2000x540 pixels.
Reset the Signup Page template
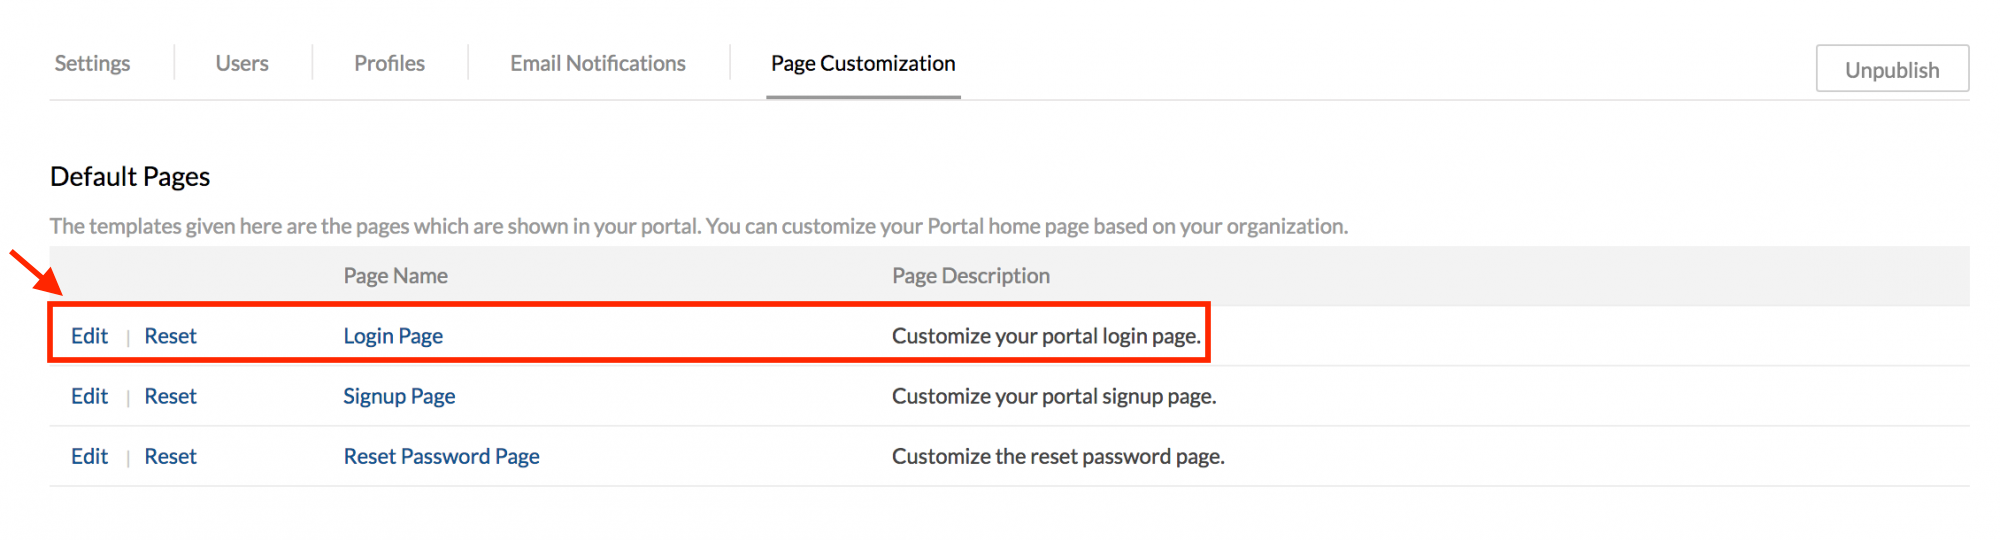pos(170,396)
